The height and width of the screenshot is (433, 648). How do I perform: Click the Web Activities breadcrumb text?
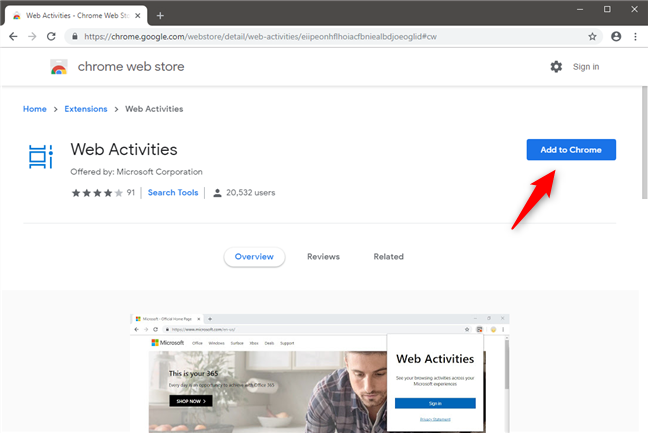pos(154,109)
